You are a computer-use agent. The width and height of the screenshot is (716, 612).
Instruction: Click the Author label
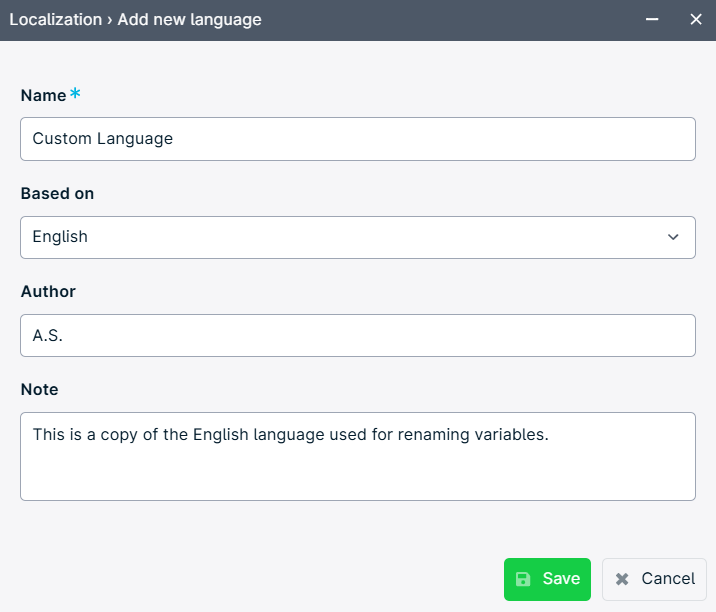[48, 291]
